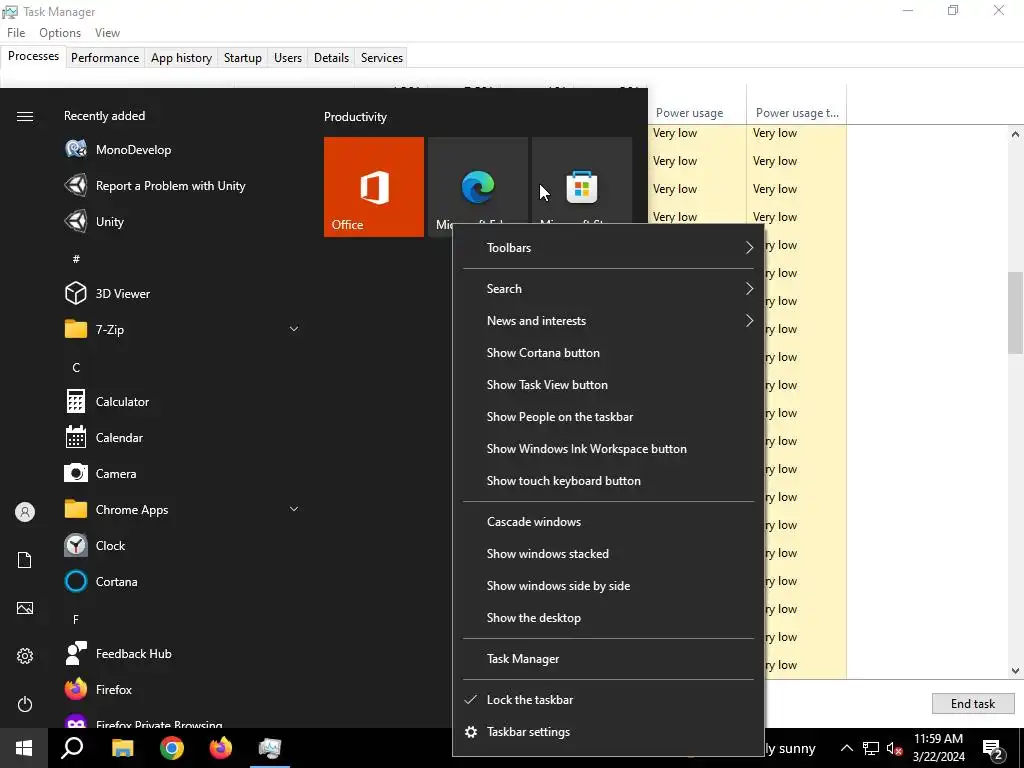Launch Cortana from the app list

pyautogui.click(x=183, y=581)
